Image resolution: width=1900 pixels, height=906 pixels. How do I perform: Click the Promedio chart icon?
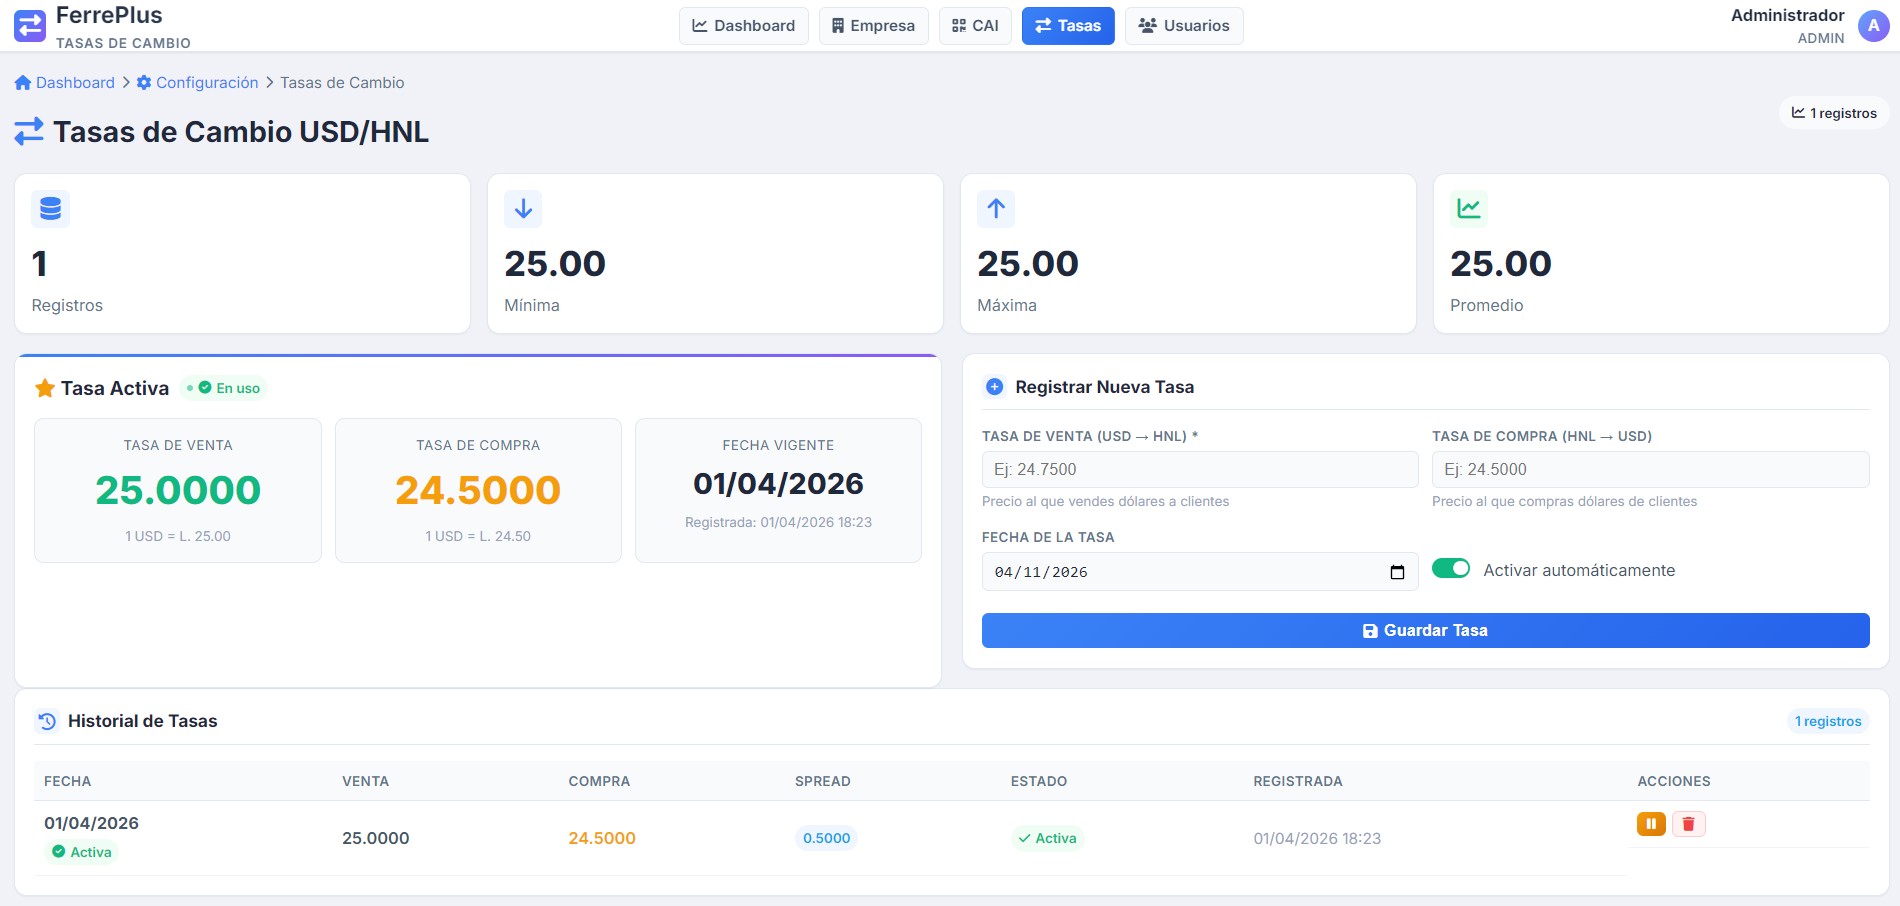point(1469,209)
